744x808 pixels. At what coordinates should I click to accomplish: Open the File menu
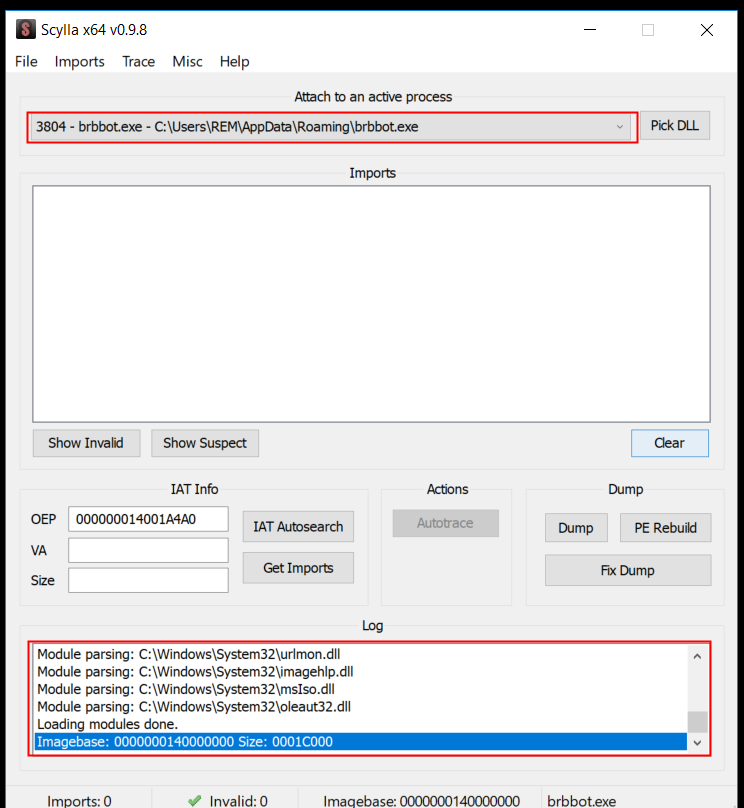[26, 61]
